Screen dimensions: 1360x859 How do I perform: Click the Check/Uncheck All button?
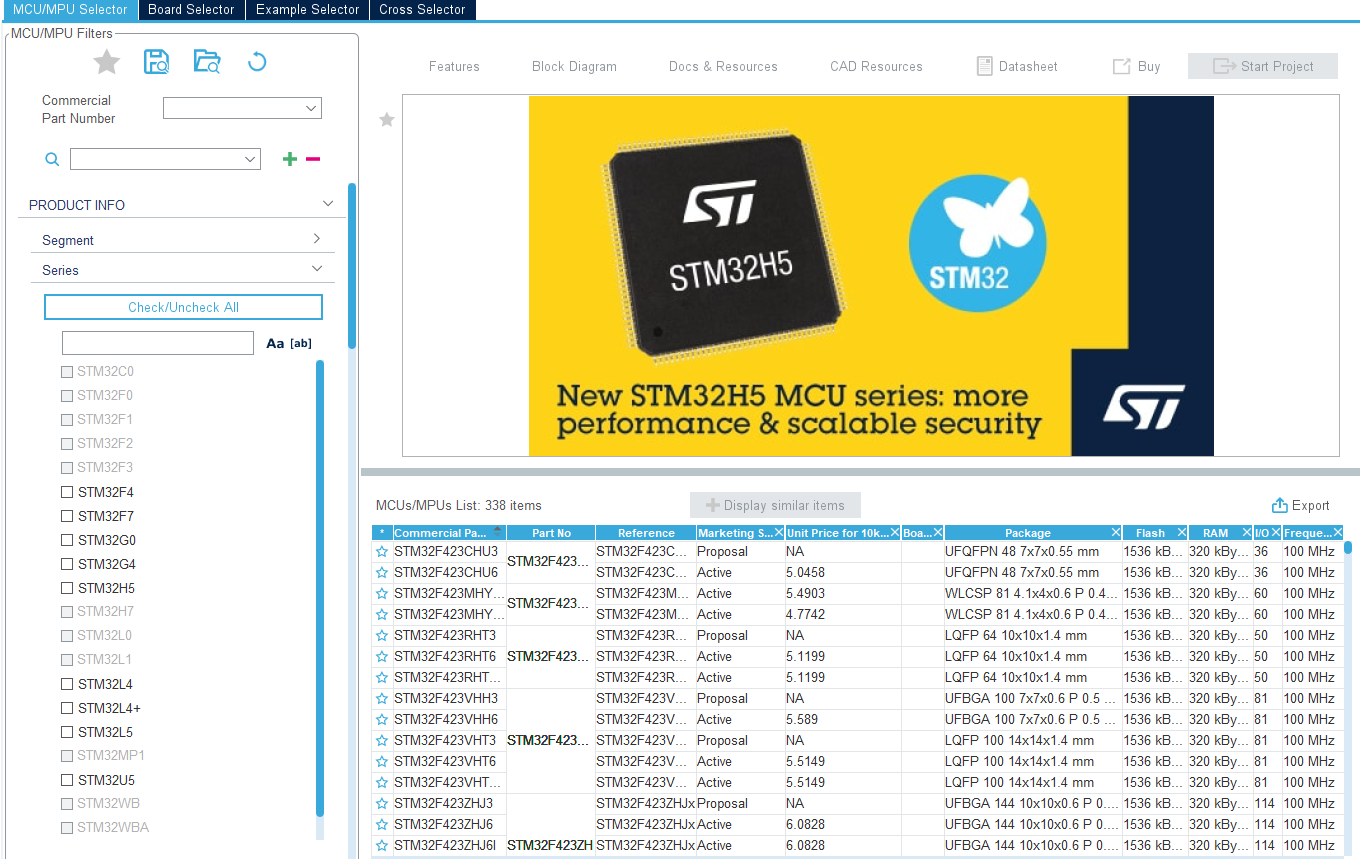[x=183, y=306]
